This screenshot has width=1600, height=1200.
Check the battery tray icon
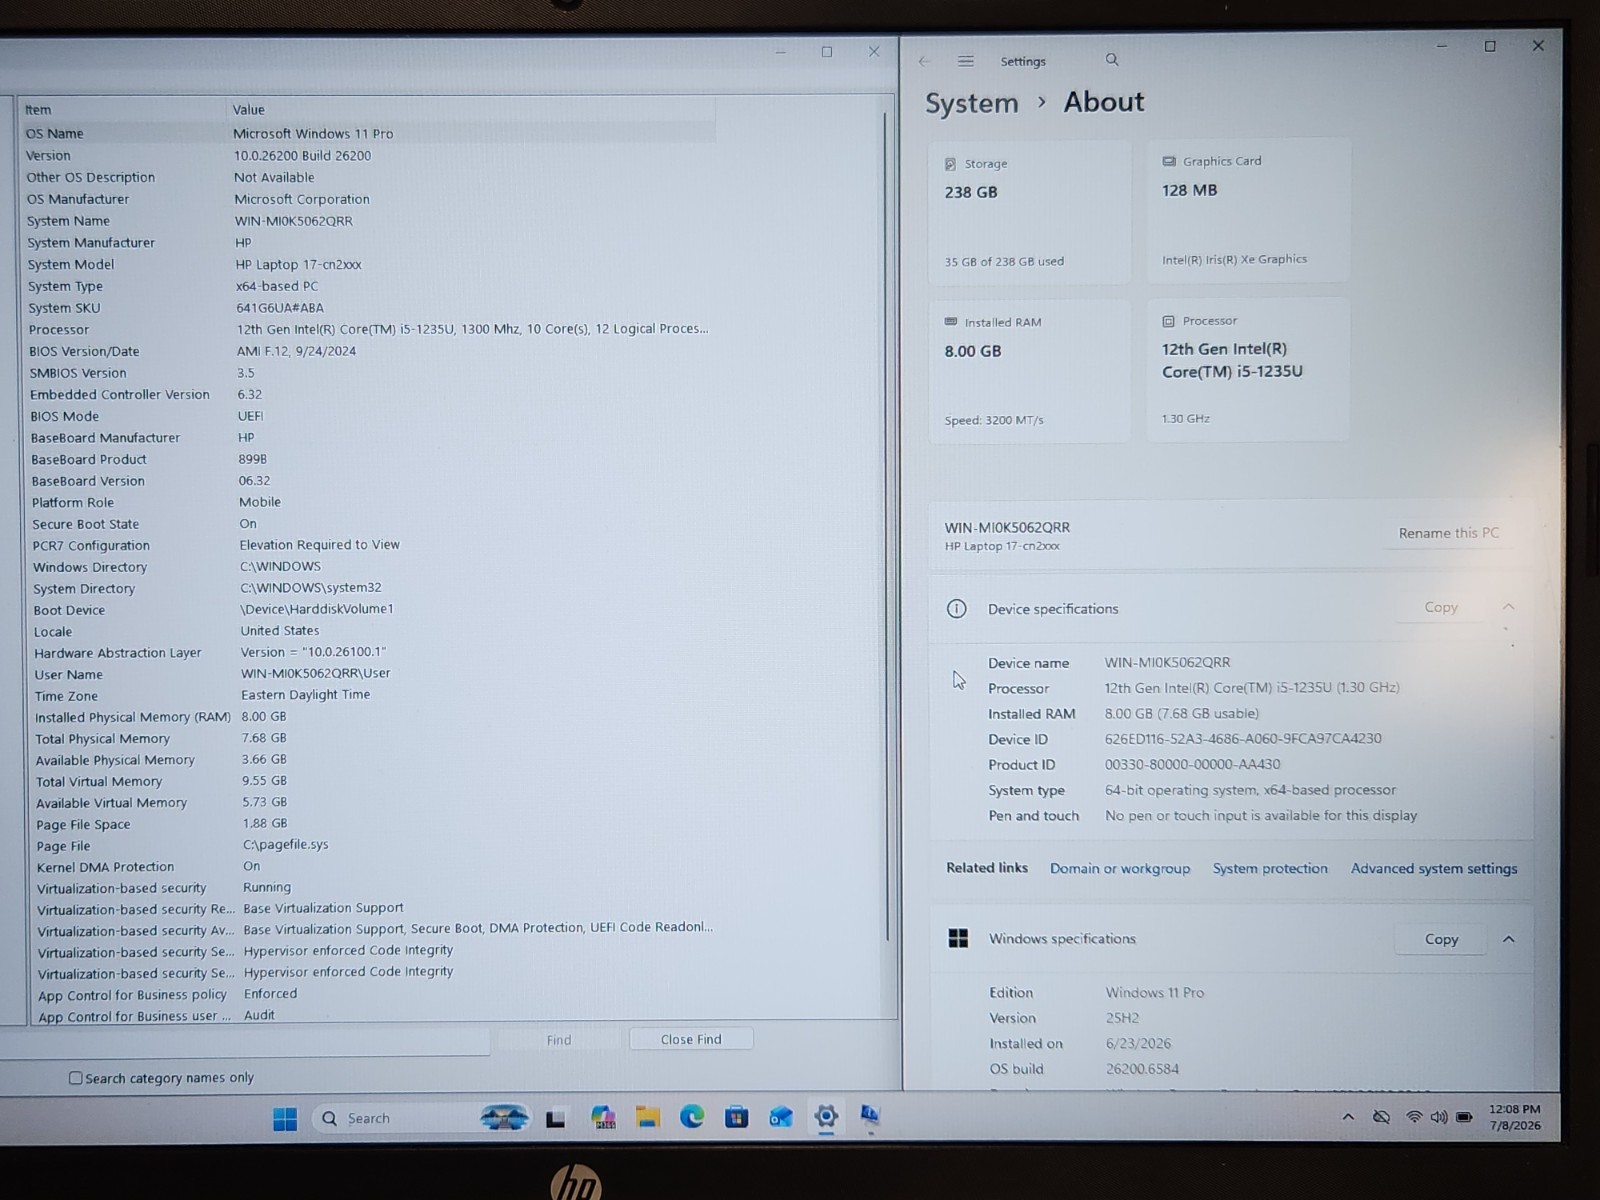[1464, 1117]
